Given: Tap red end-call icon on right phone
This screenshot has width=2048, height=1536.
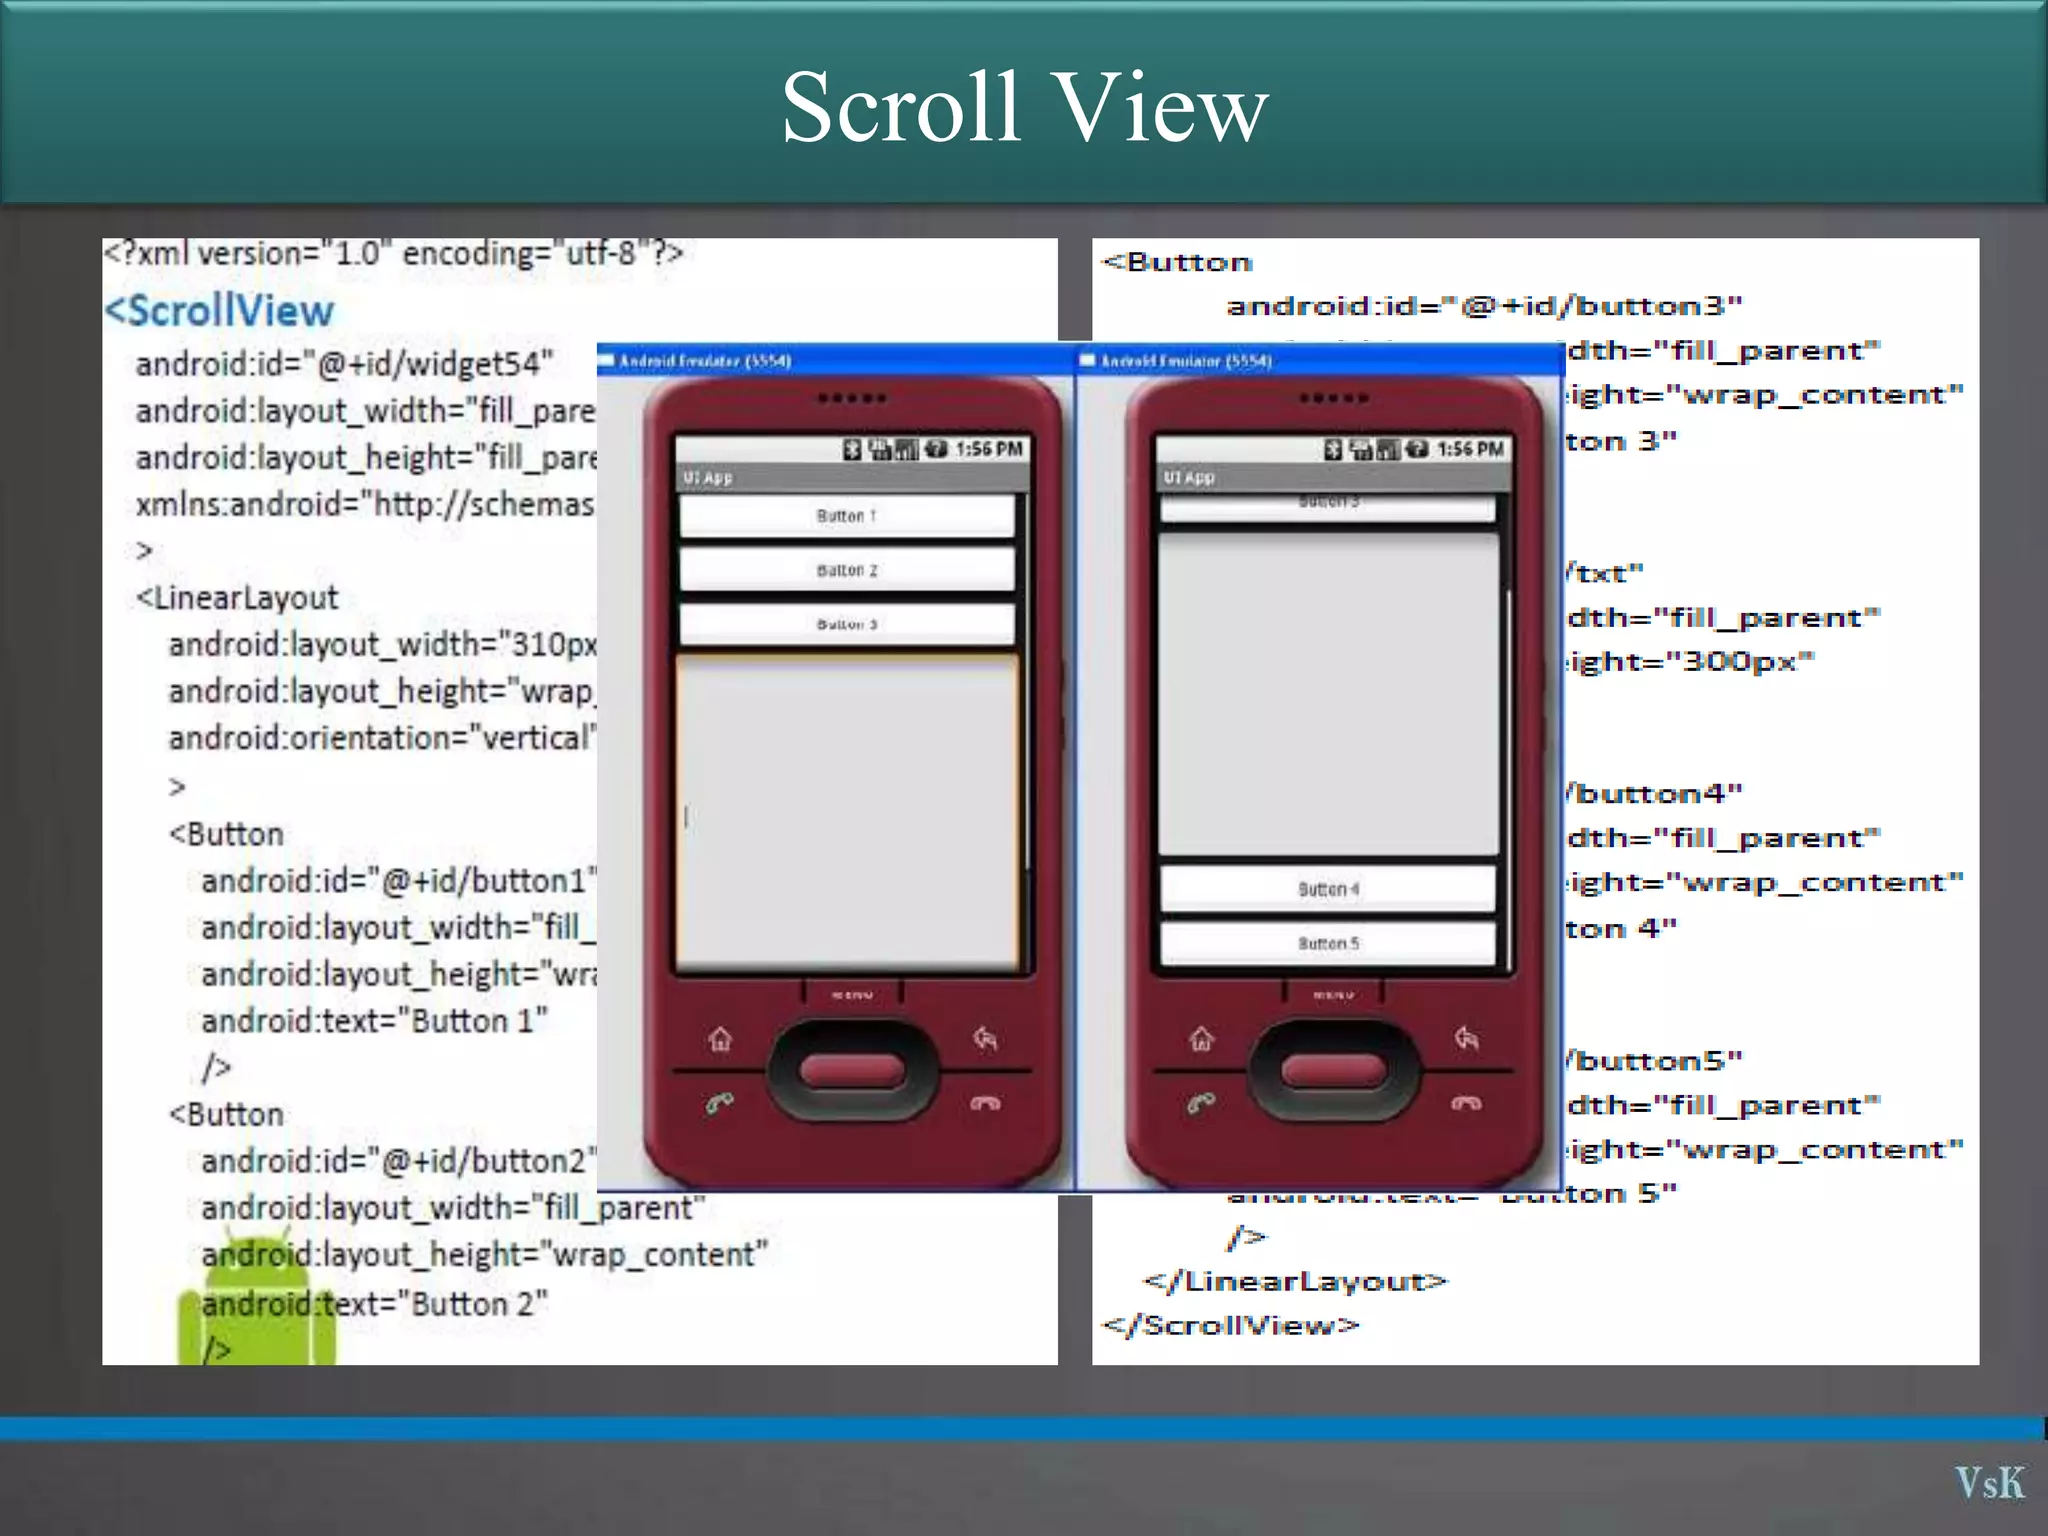Looking at the screenshot, I should (x=1467, y=1103).
